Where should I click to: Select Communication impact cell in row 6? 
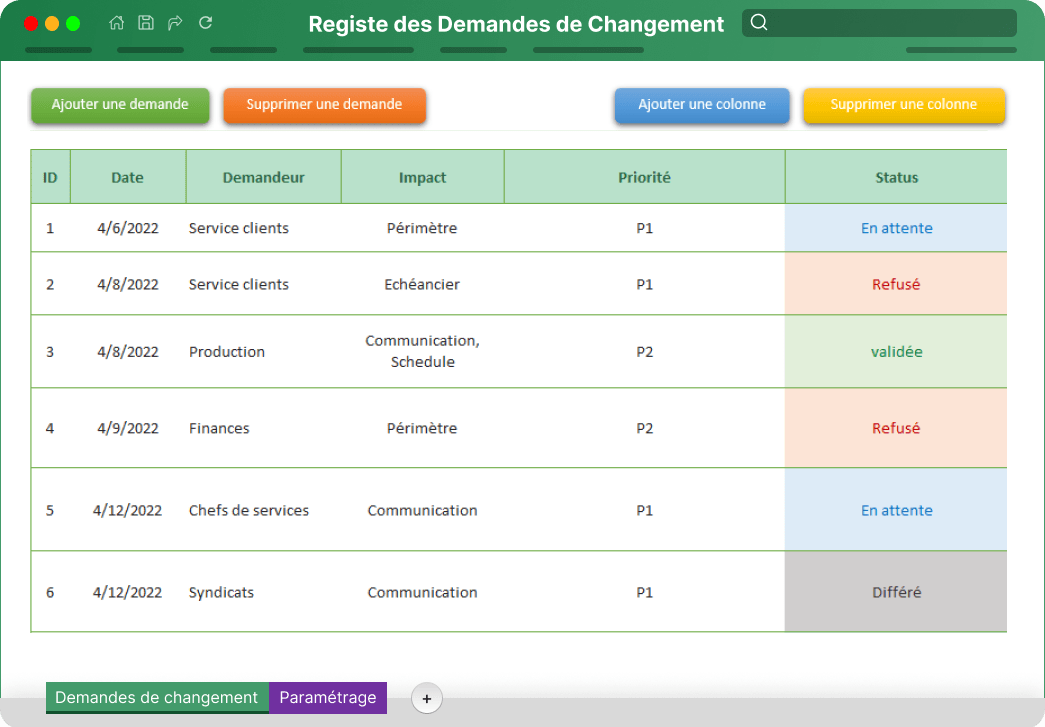pyautogui.click(x=423, y=592)
